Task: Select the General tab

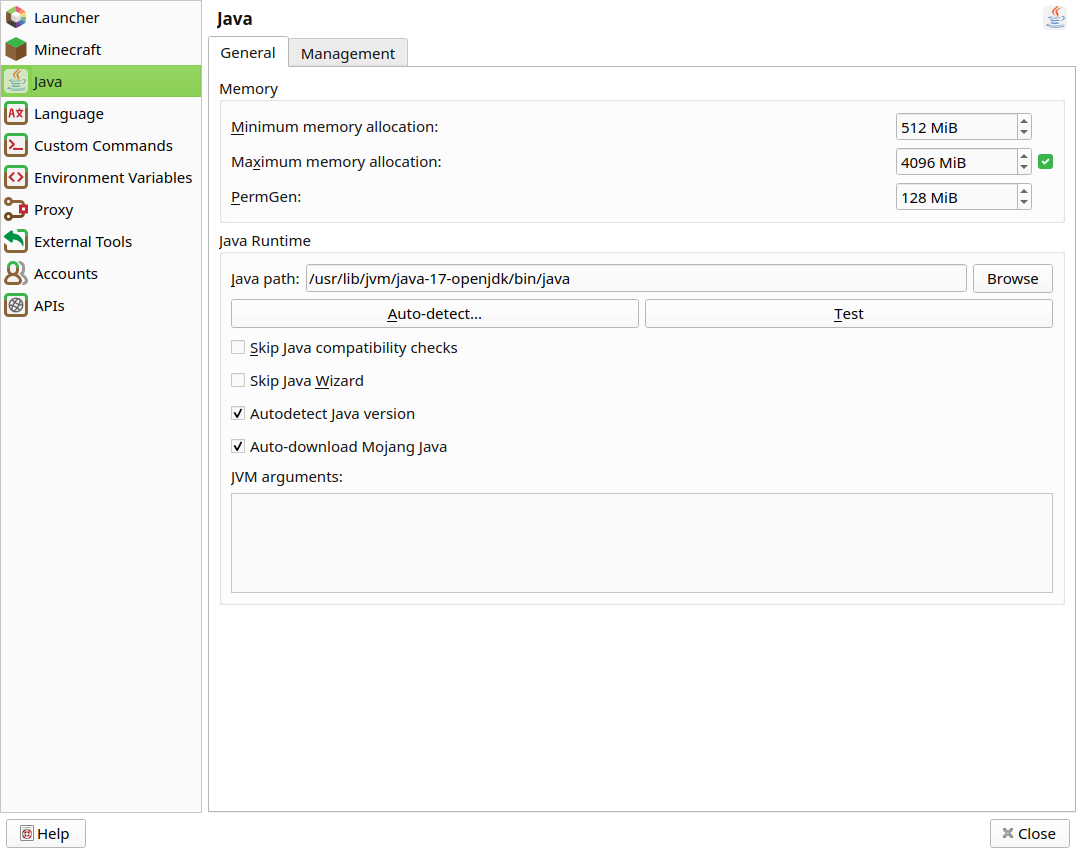Action: 248,53
